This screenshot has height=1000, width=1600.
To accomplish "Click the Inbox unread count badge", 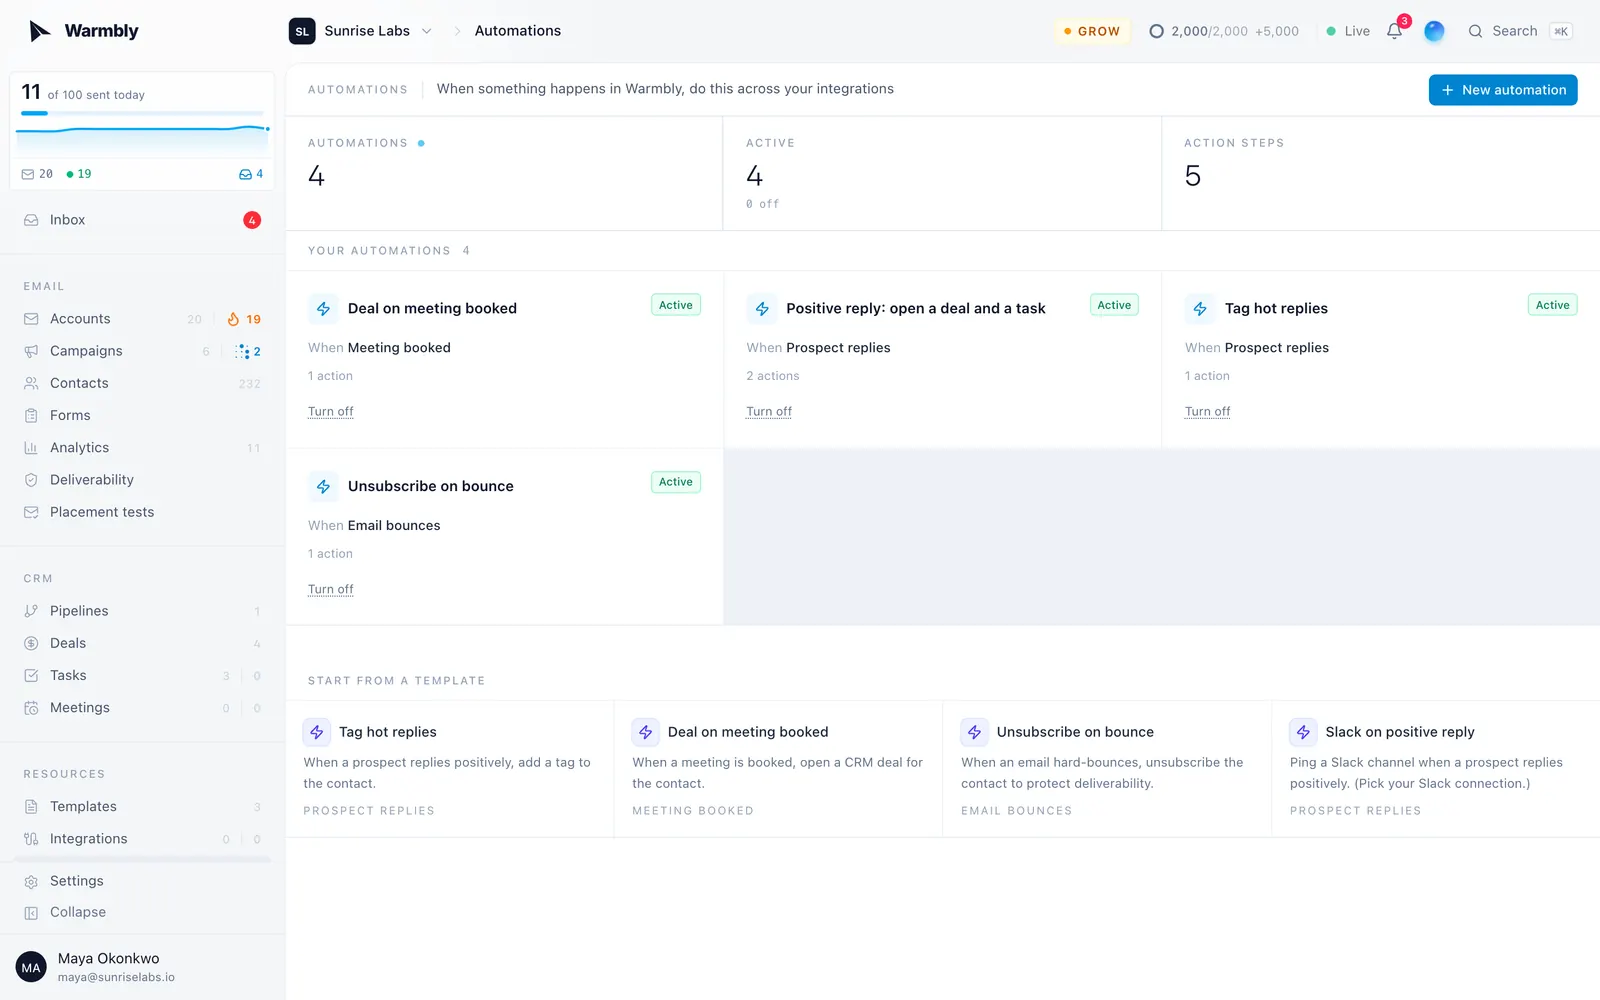I will 252,220.
